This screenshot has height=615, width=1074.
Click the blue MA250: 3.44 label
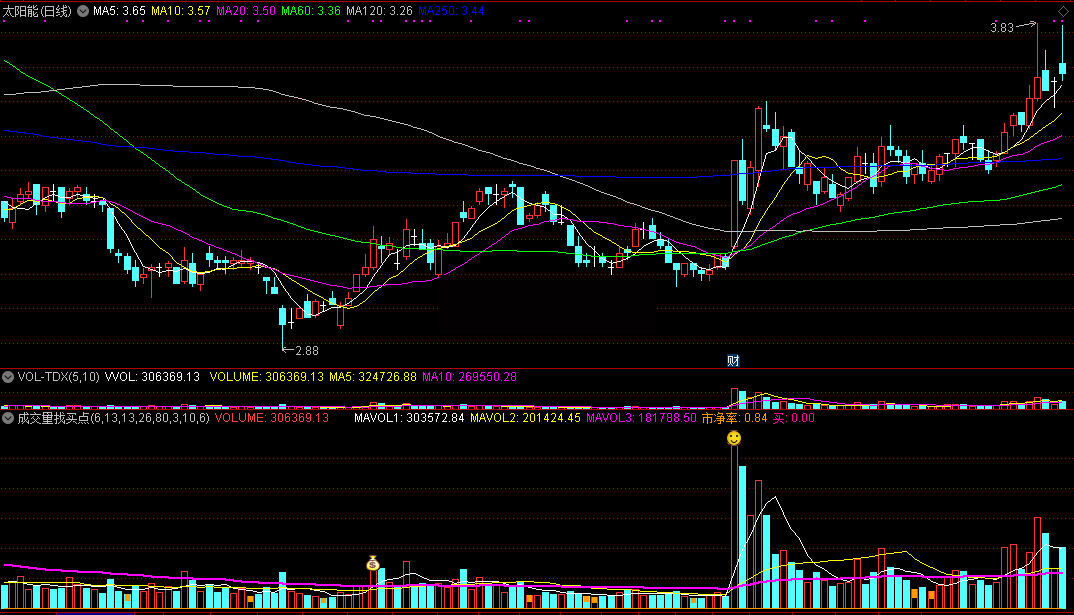tap(451, 11)
